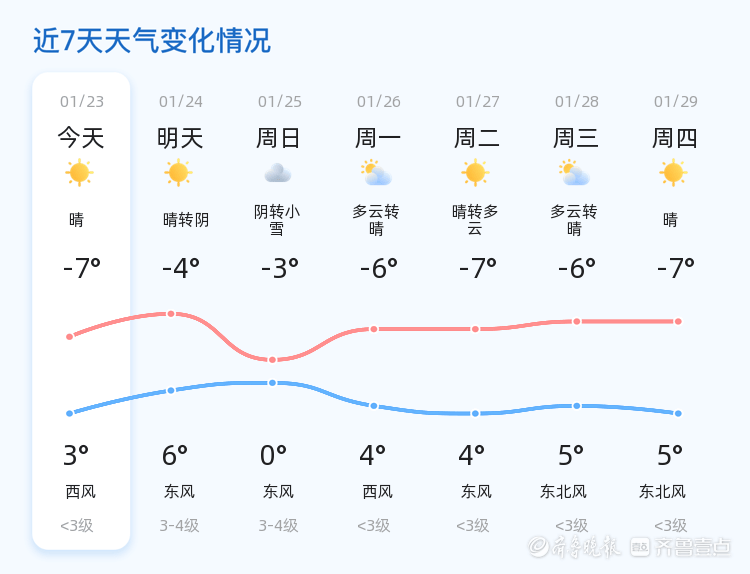Click the 周日 day label

pos(278,138)
